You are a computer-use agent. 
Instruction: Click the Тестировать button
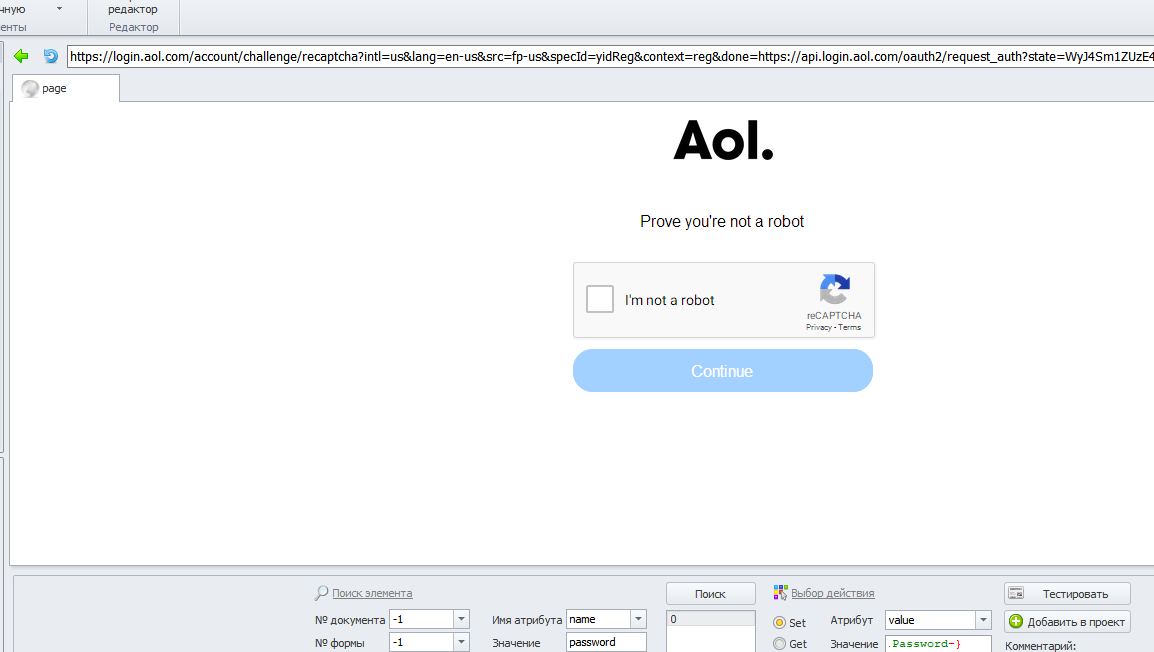pos(1067,594)
